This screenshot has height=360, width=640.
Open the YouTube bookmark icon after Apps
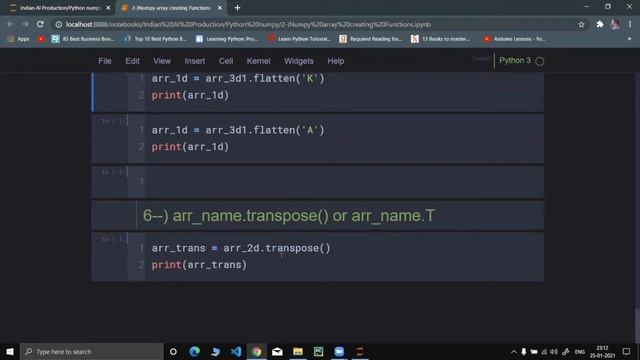[41, 39]
